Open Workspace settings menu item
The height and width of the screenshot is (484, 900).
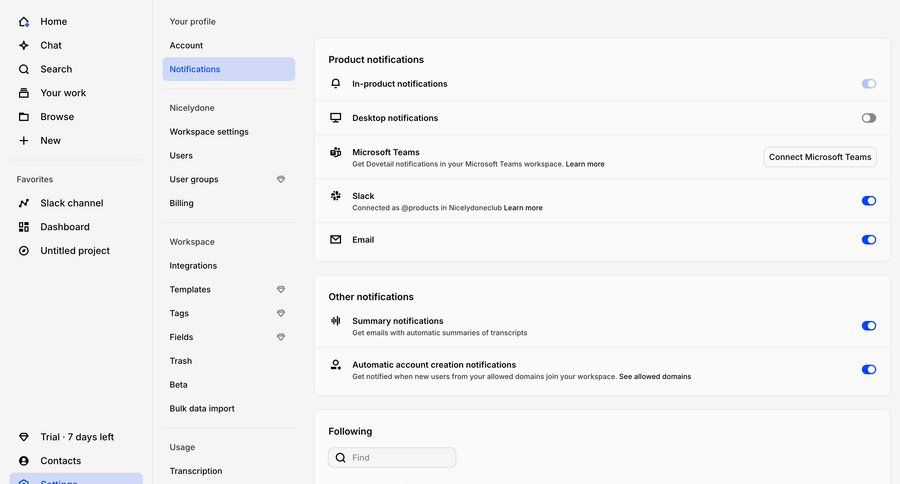[209, 132]
